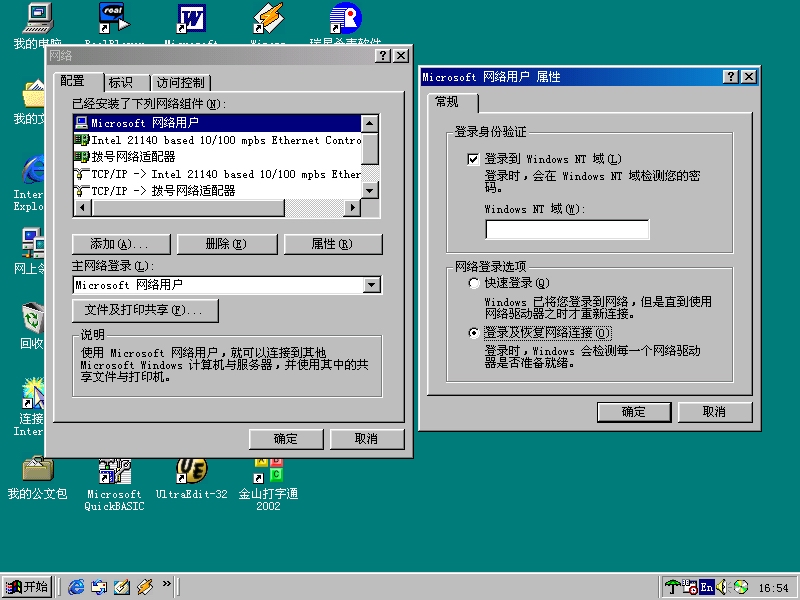Click Show Desktop quick launch icon
Viewport: 800px width, 600px height.
point(121,587)
